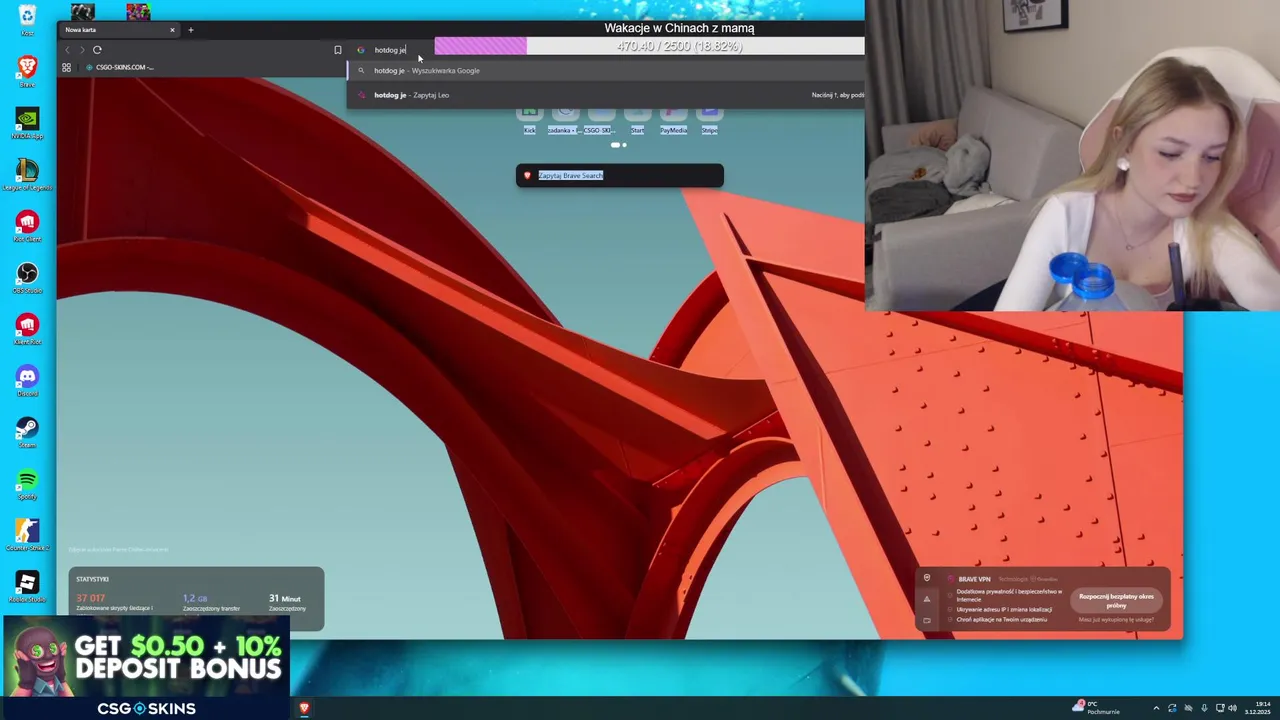Open Steam from the desktop shortcut

click(x=27, y=432)
